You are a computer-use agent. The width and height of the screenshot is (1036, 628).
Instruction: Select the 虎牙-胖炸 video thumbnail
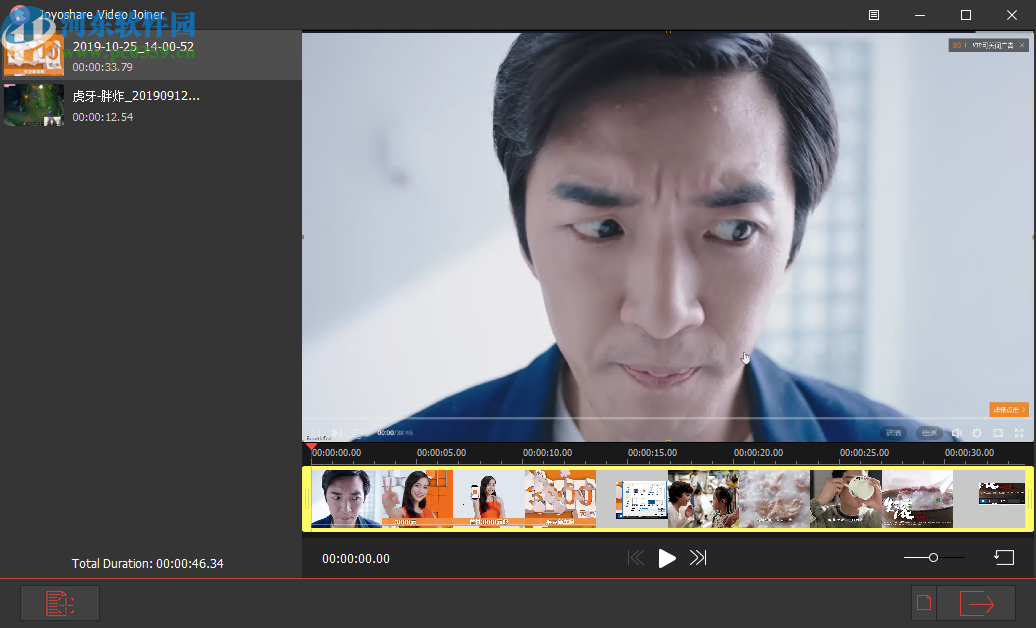33,104
